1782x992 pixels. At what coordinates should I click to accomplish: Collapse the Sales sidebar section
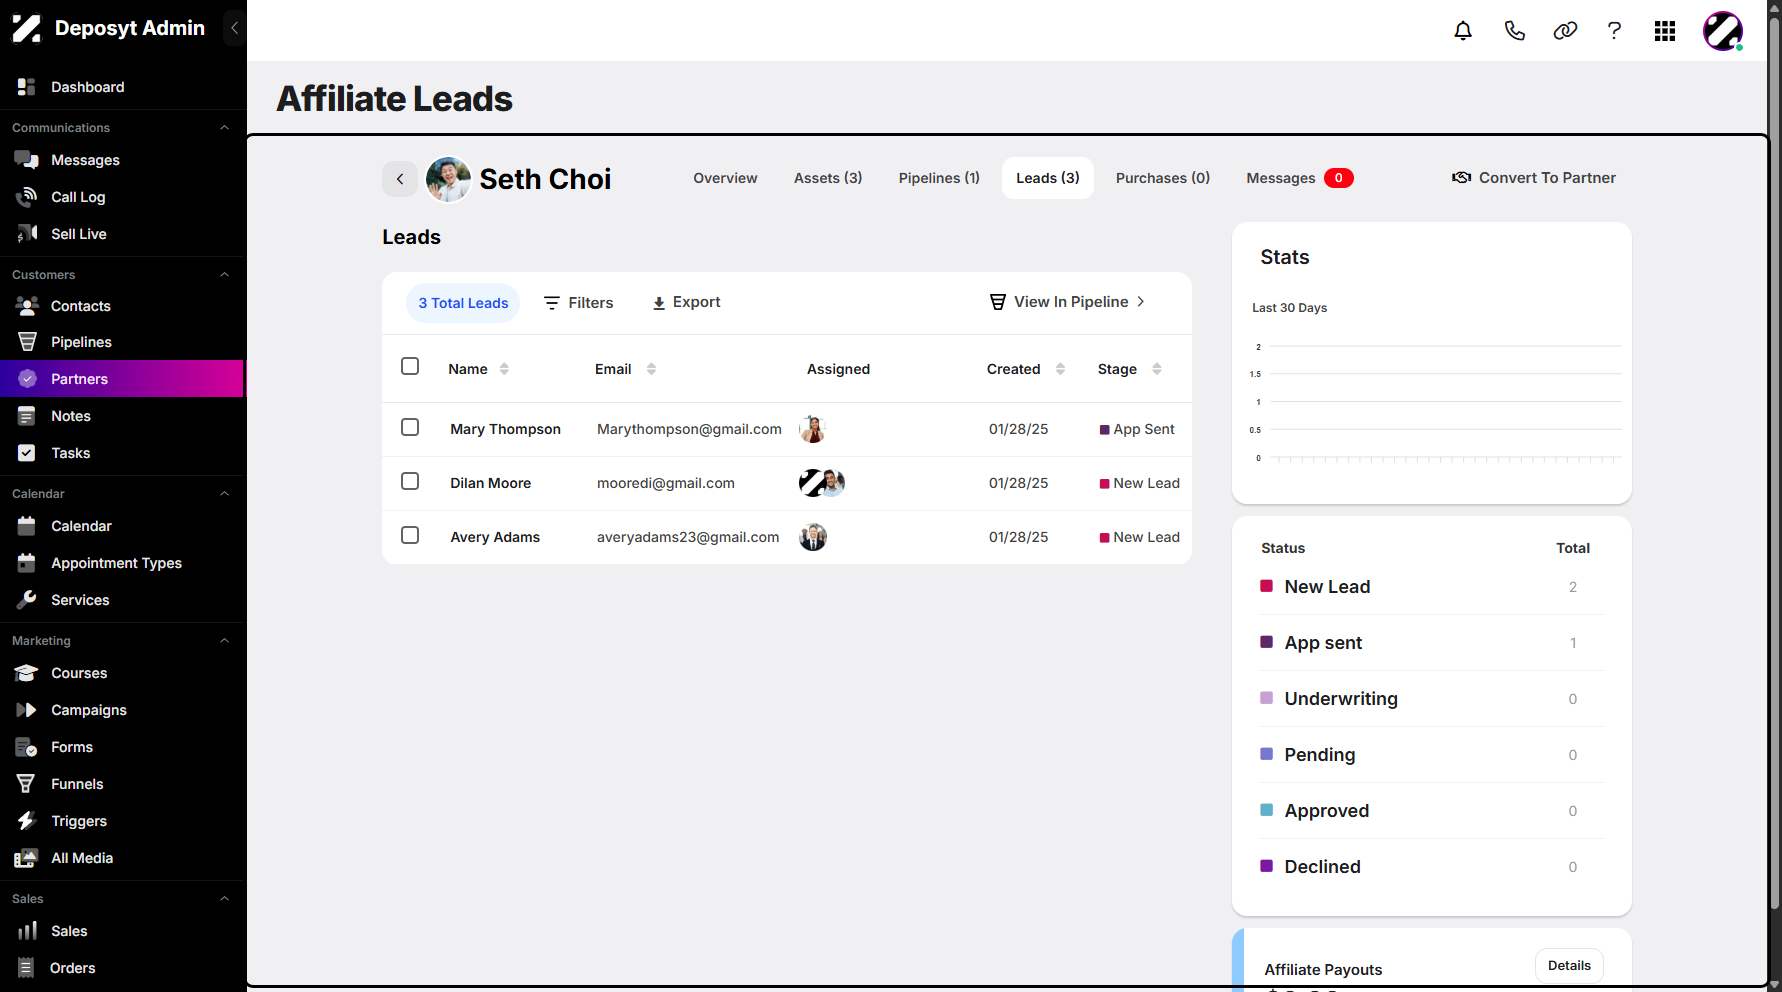225,899
